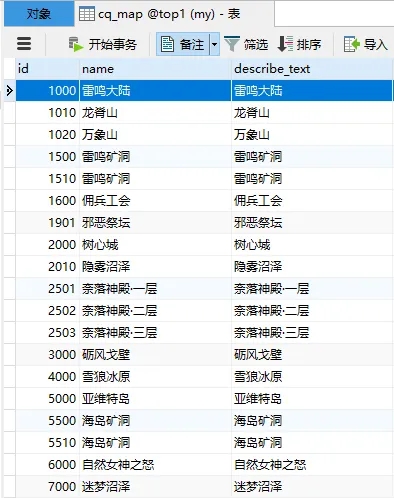Viewport: 394px width, 498px height.
Task: Select describe_text cell 龙脊山
Action: (312, 113)
